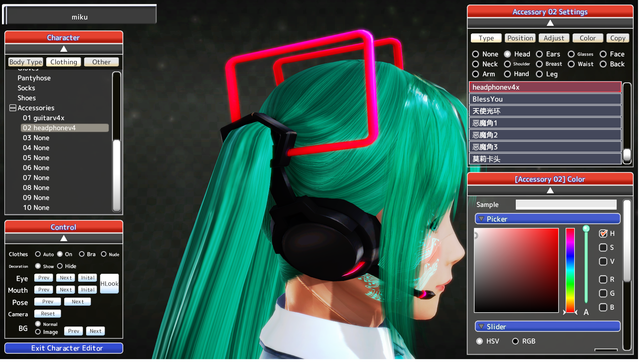Switch to the Adjust tab
640x362 pixels.
(x=554, y=38)
